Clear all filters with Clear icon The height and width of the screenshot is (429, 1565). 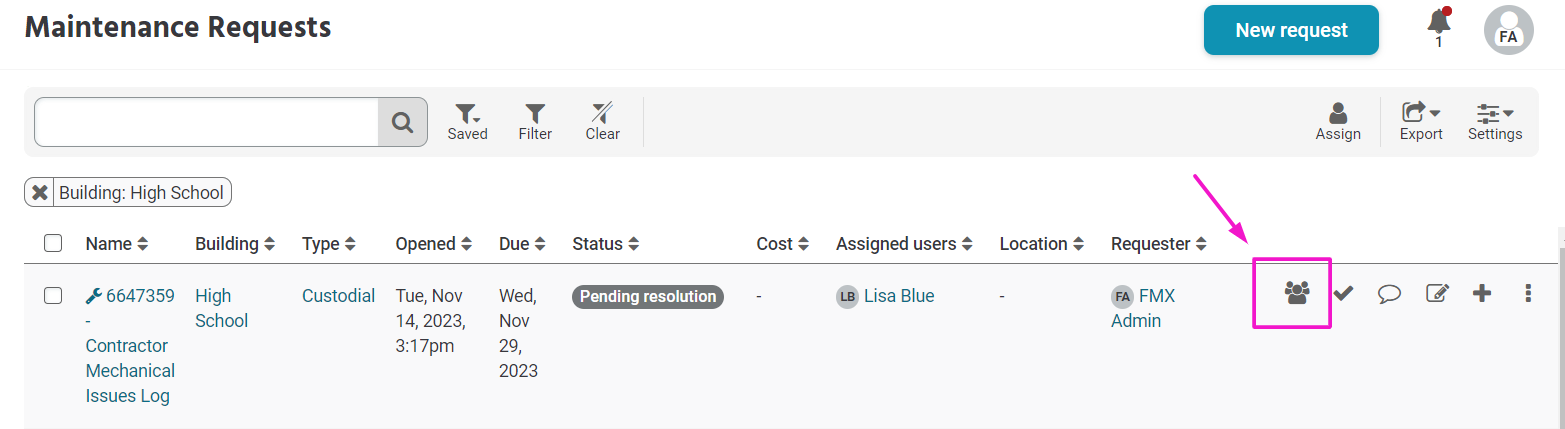[602, 122]
